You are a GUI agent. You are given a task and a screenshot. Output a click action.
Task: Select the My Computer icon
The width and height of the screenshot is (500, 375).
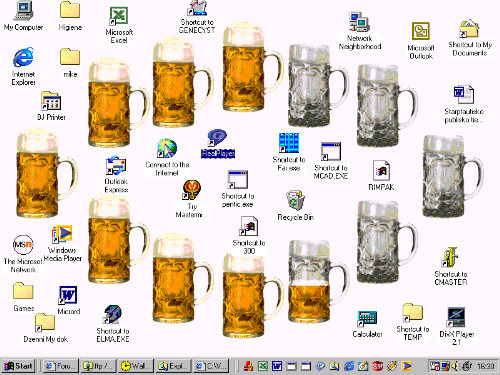coord(23,16)
